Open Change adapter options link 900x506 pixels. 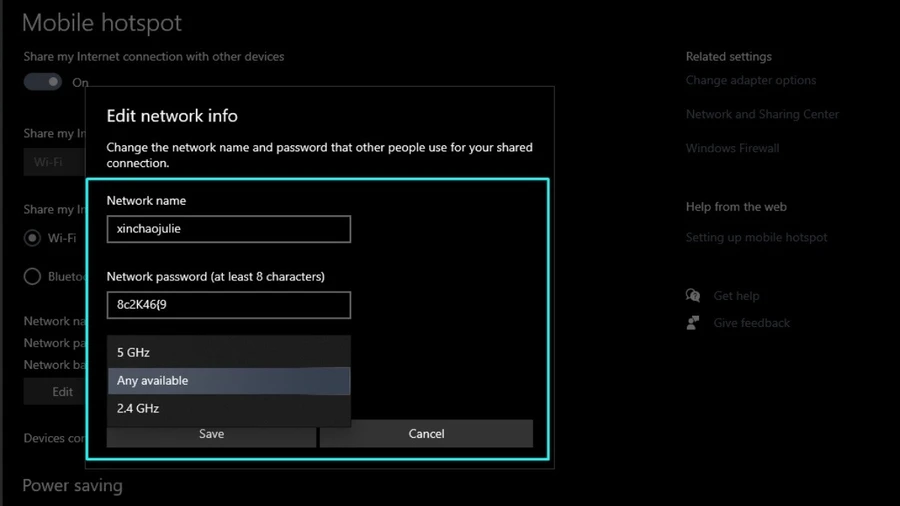[x=751, y=80]
